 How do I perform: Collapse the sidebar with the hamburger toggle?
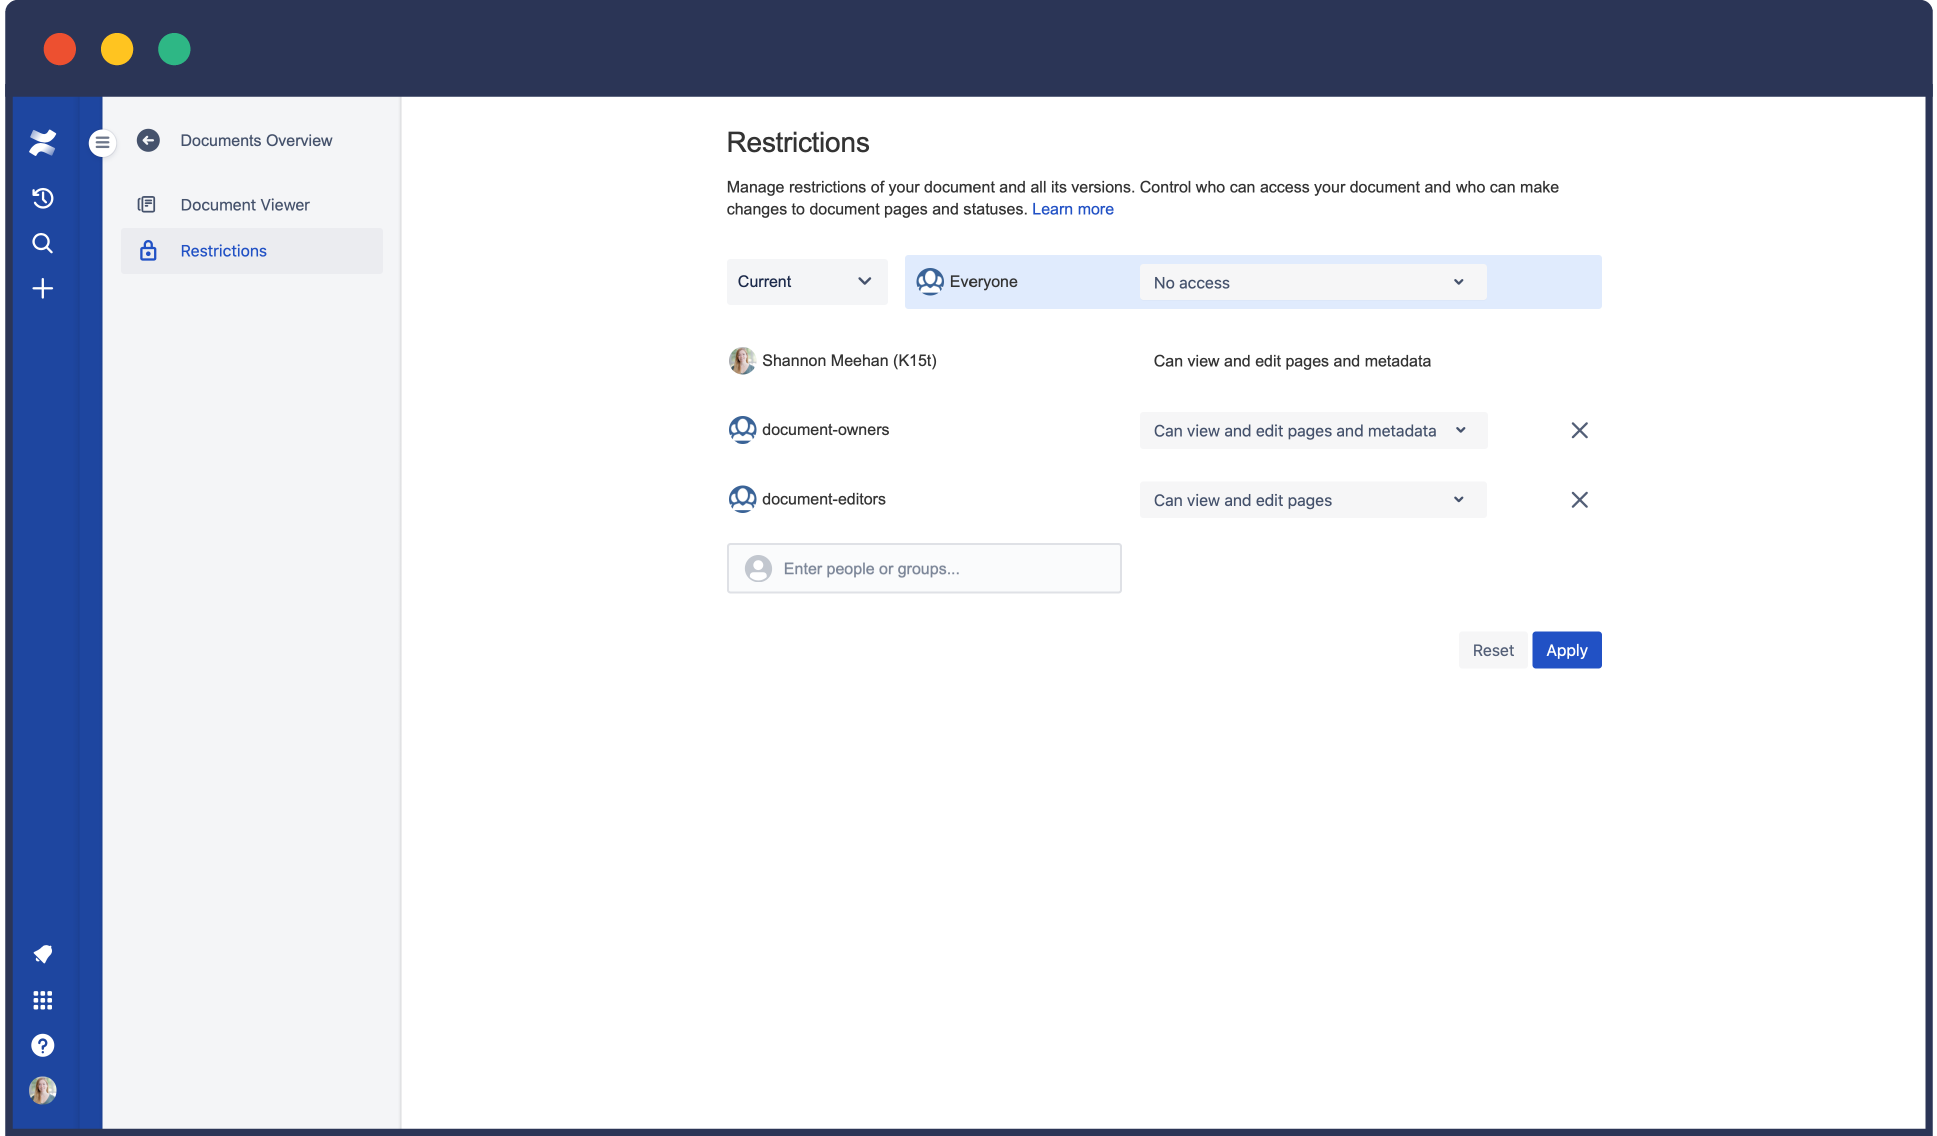pos(102,143)
